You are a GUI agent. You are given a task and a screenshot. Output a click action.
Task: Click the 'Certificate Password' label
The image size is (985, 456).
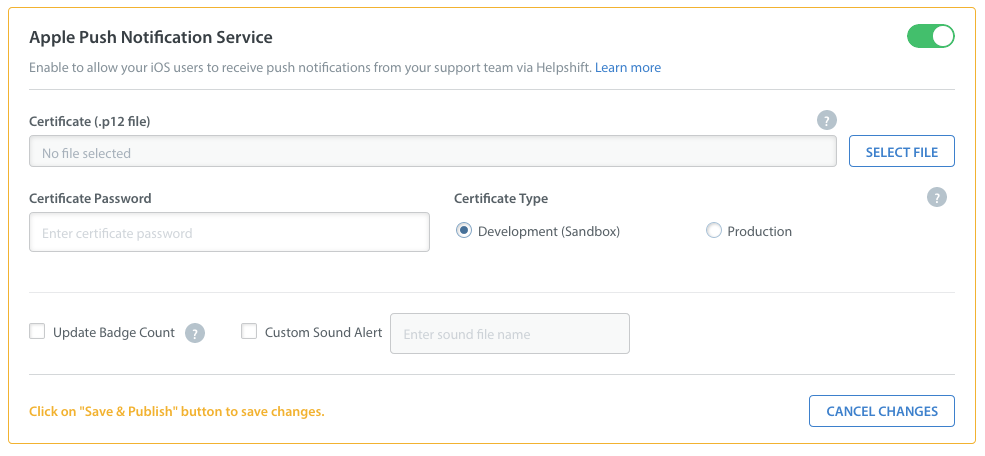pyautogui.click(x=90, y=198)
